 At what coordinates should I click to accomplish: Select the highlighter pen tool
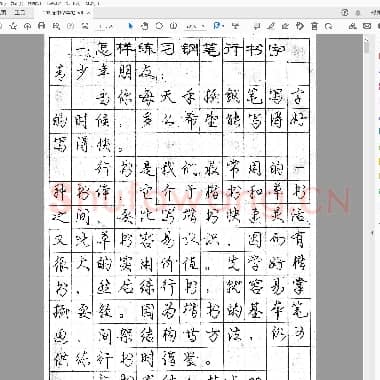click(271, 26)
